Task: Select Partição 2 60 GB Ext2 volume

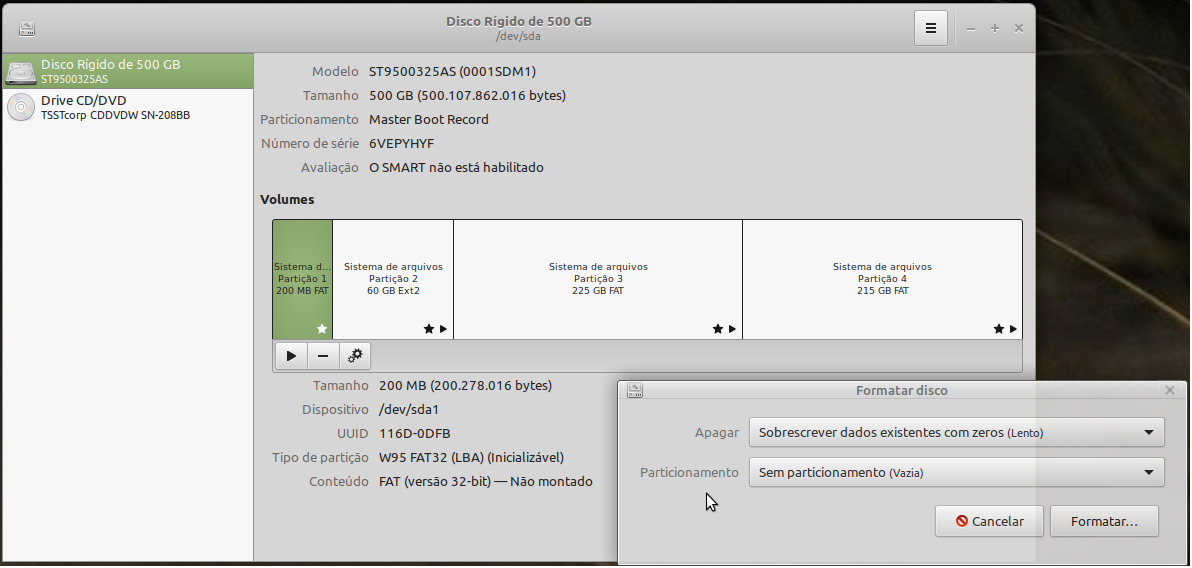Action: pyautogui.click(x=393, y=279)
